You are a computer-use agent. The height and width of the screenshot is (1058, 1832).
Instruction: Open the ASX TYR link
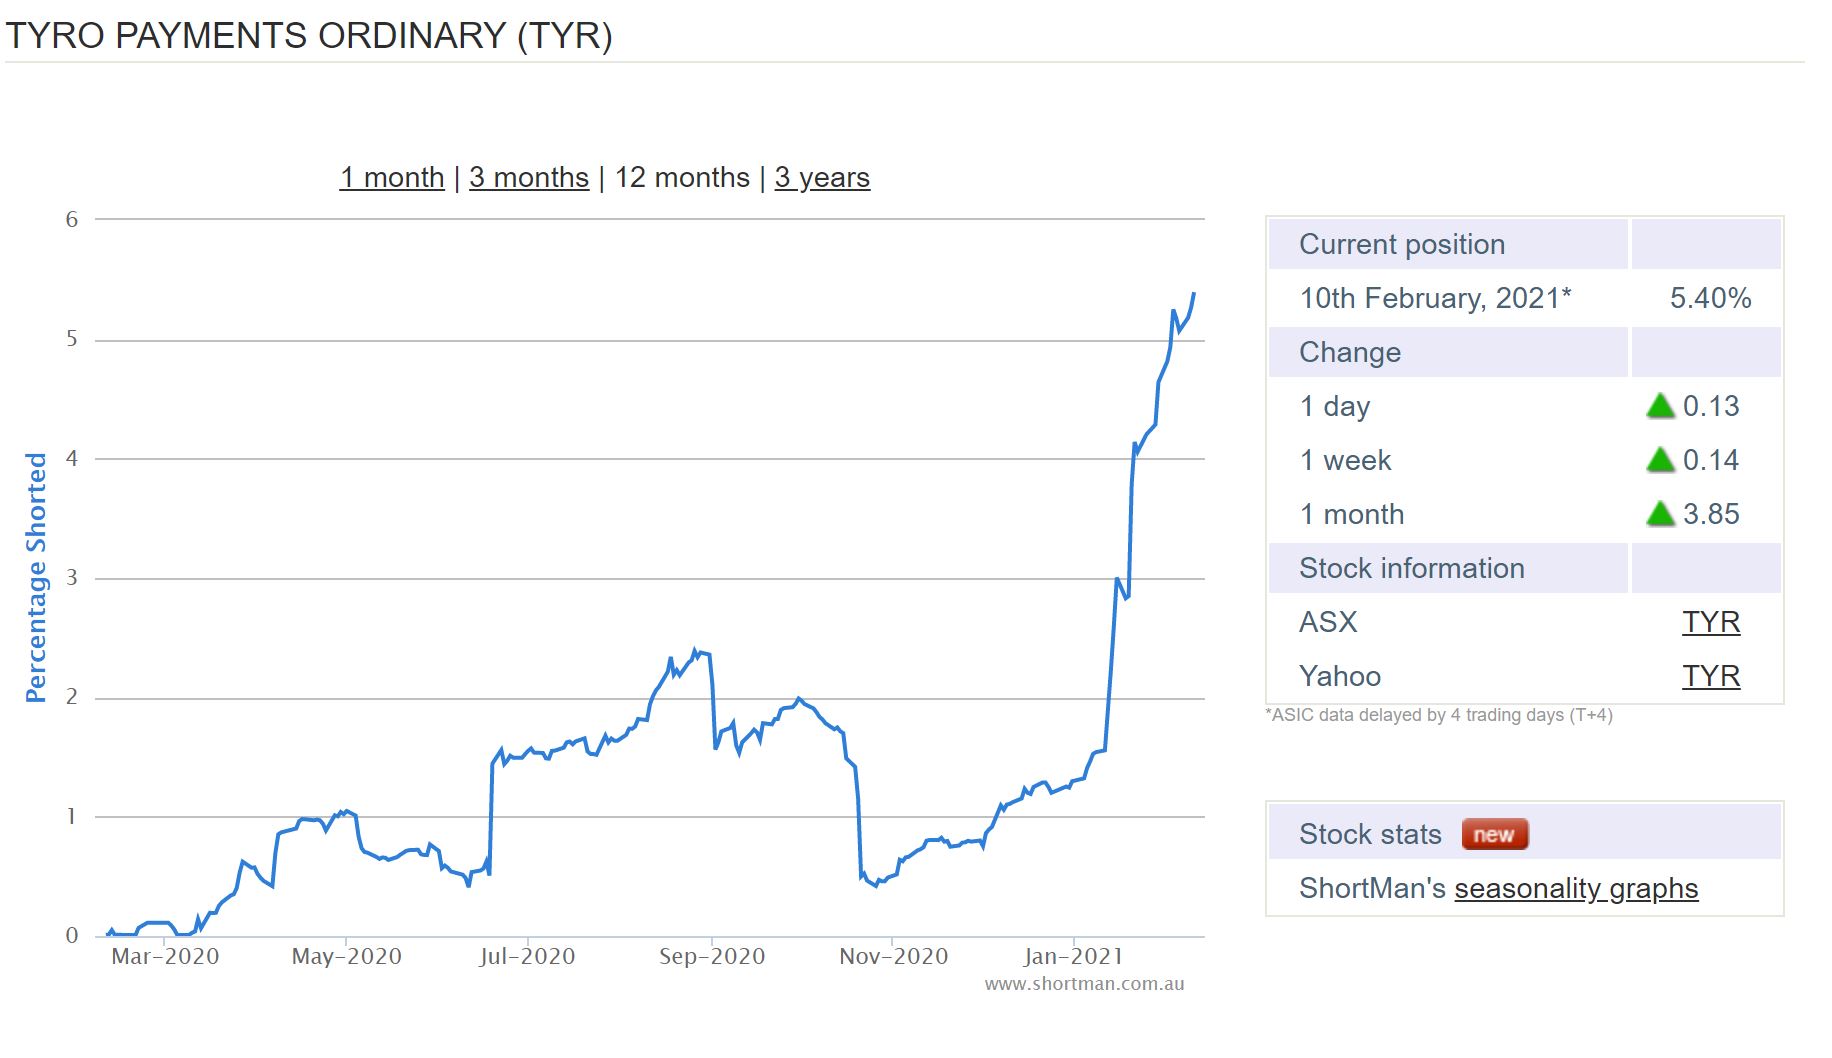point(1711,622)
